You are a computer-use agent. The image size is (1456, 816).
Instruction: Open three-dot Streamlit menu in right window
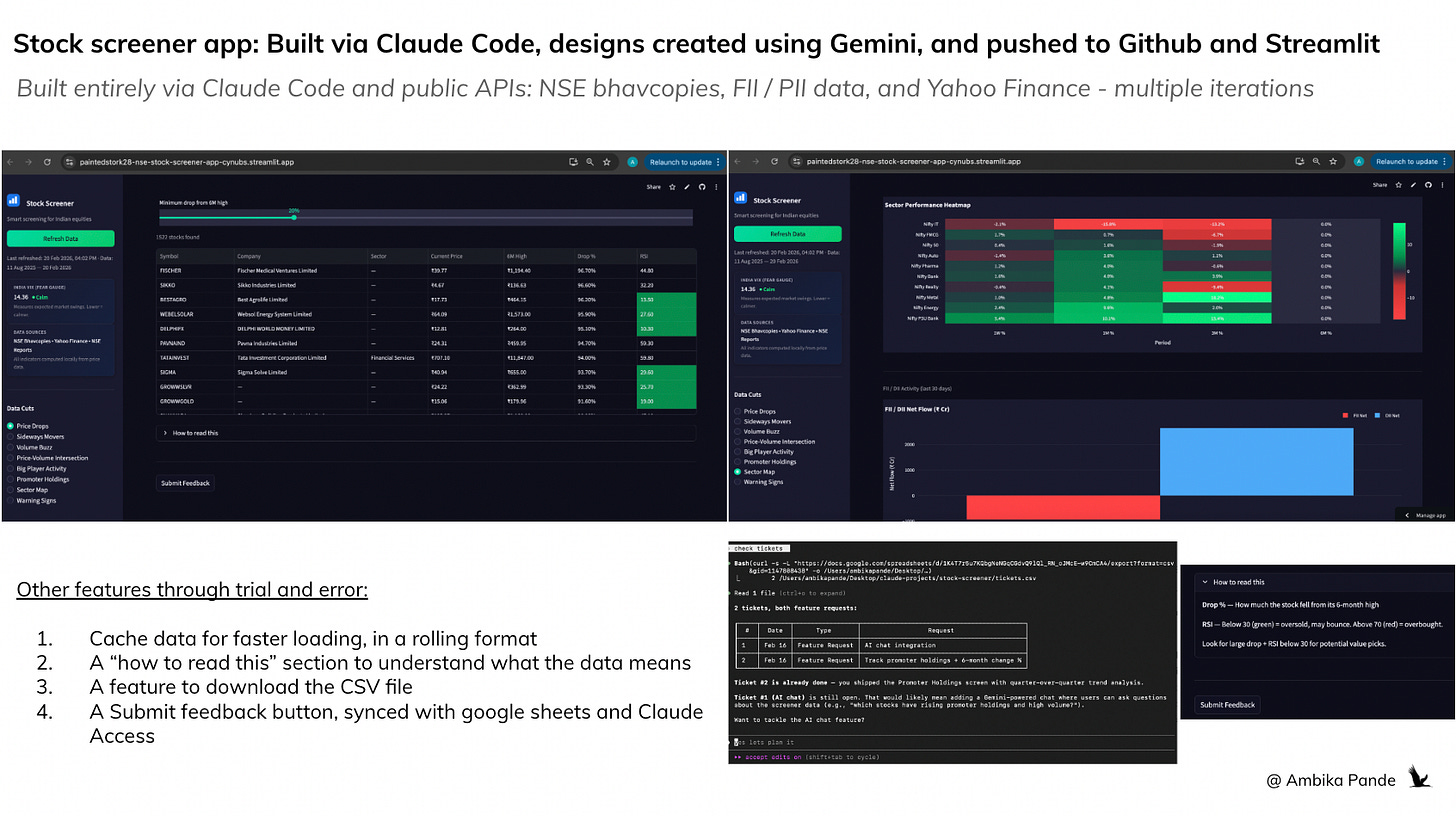click(1443, 185)
